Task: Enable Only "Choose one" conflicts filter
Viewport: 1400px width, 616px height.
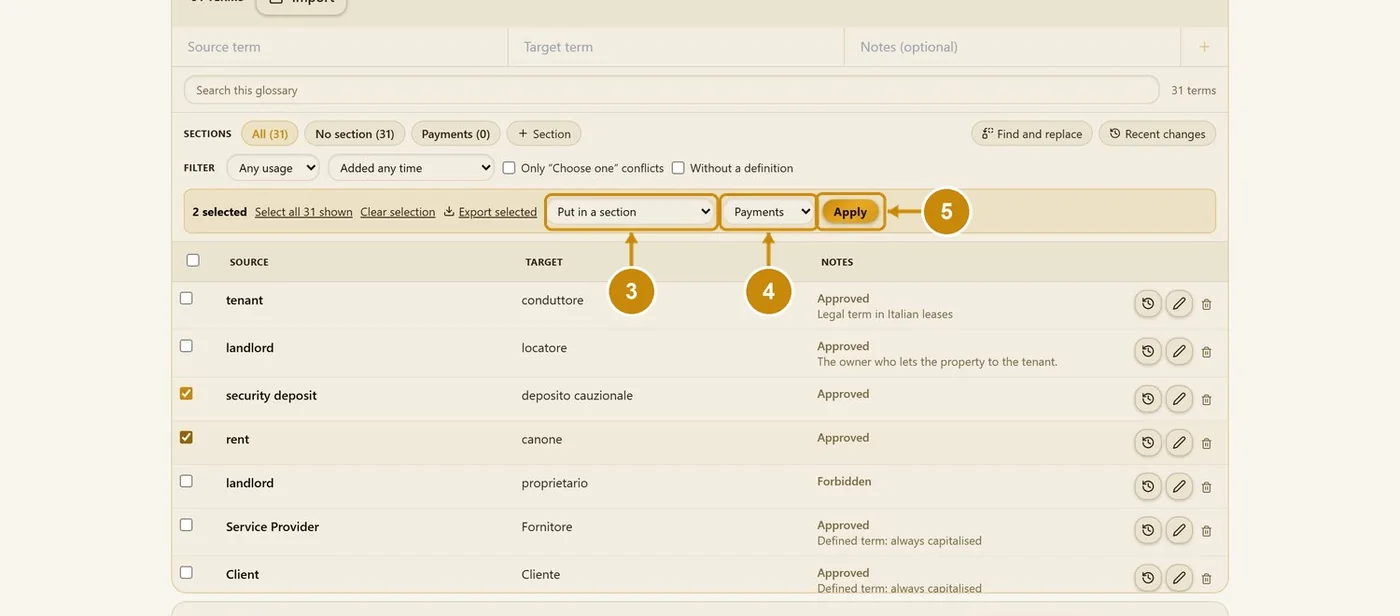Action: (509, 168)
